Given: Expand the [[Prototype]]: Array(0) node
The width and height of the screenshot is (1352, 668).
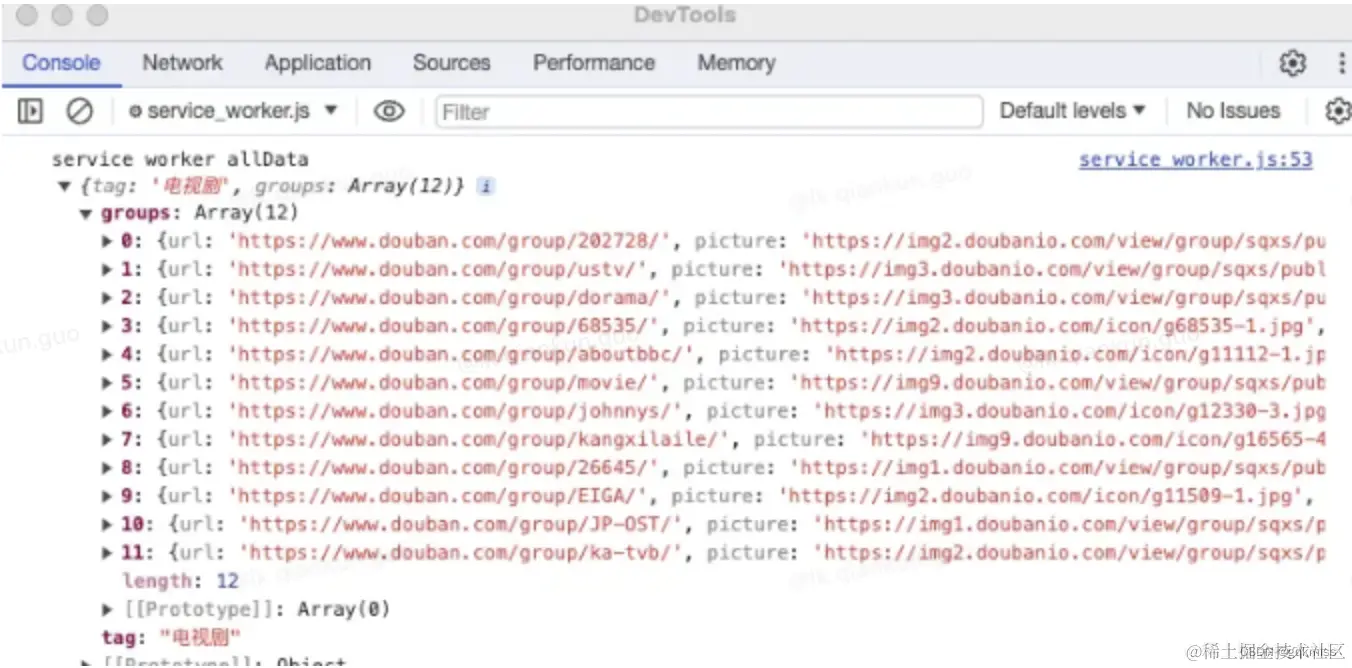Looking at the screenshot, I should click(107, 609).
